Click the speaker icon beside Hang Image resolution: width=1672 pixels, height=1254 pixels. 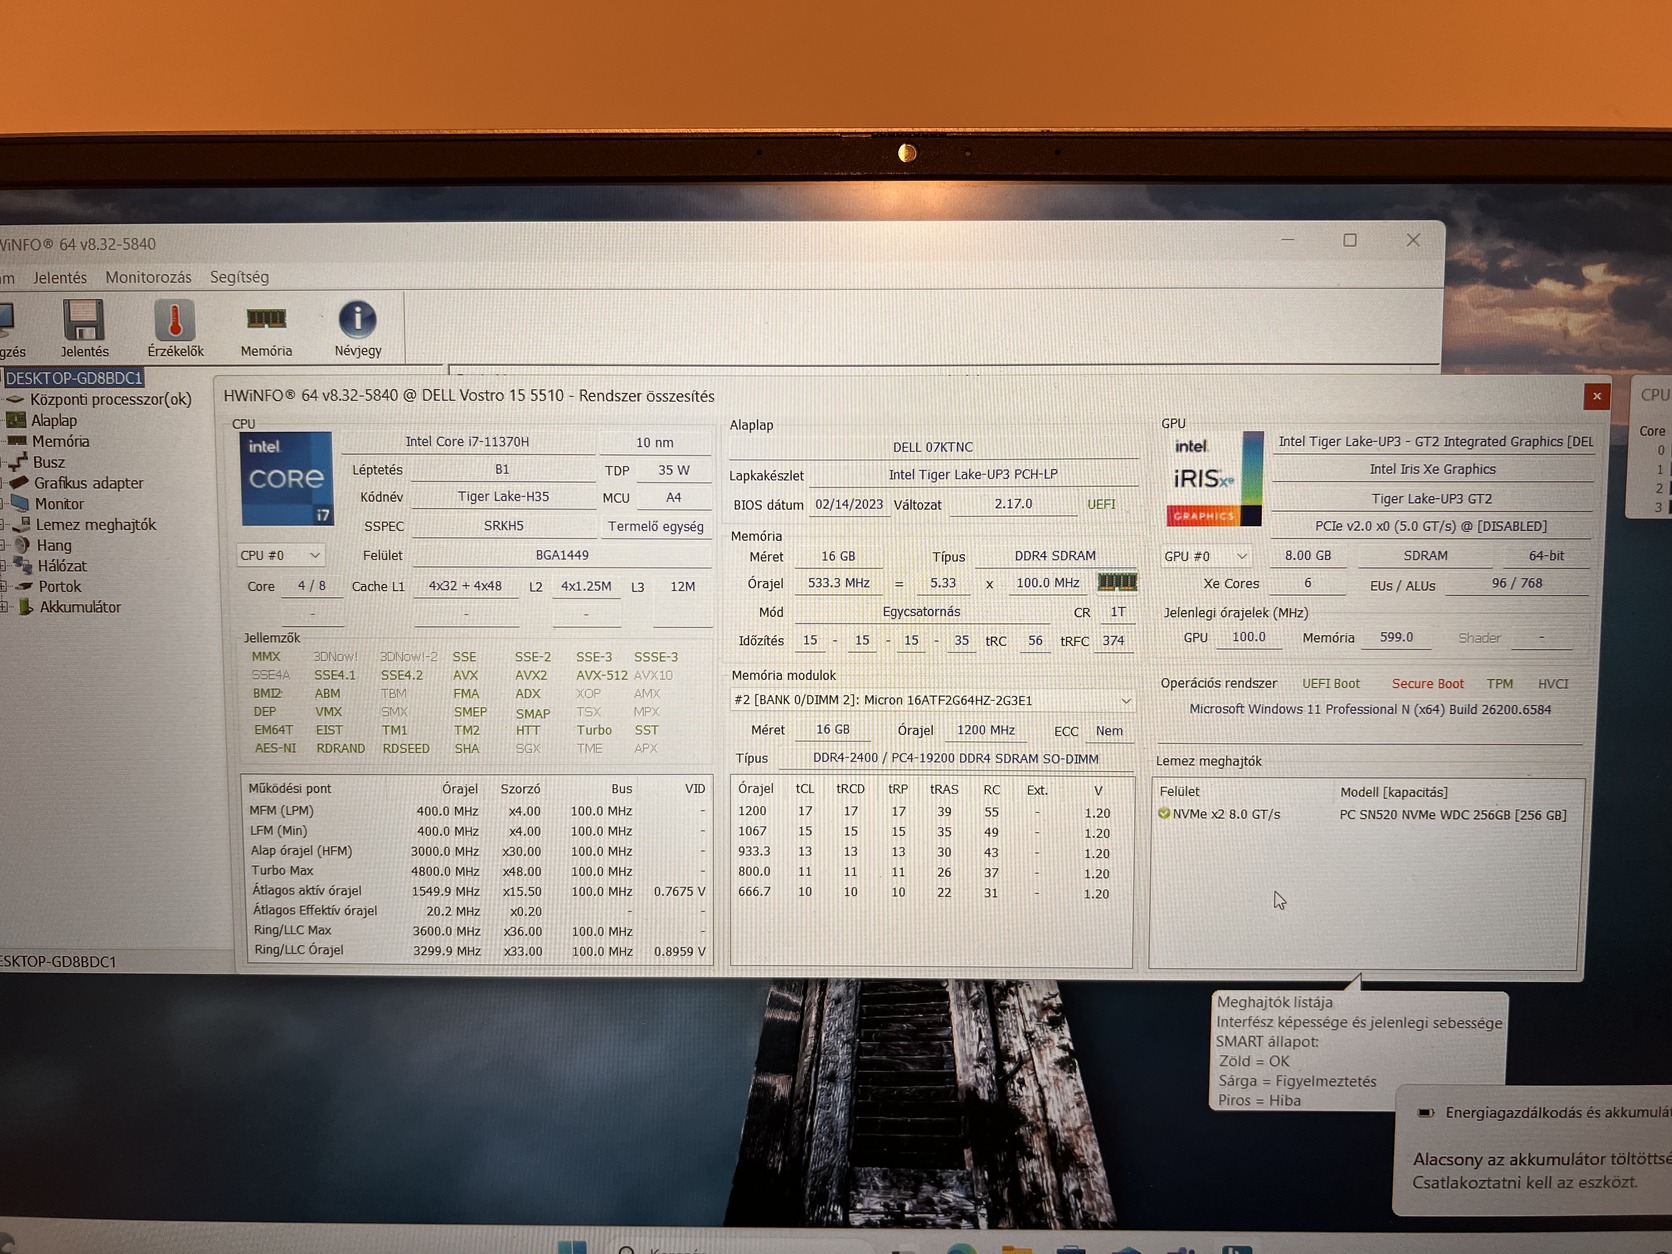[22, 545]
